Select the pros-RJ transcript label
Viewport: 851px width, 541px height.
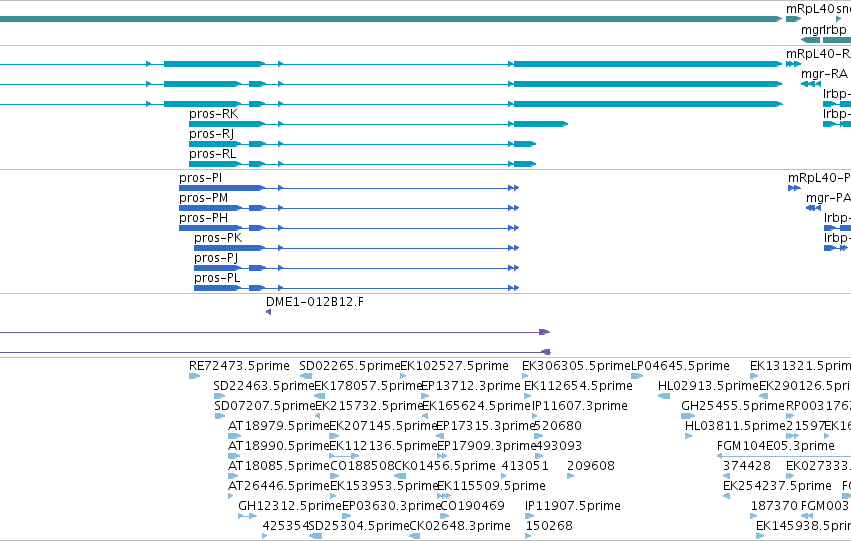tap(212, 134)
